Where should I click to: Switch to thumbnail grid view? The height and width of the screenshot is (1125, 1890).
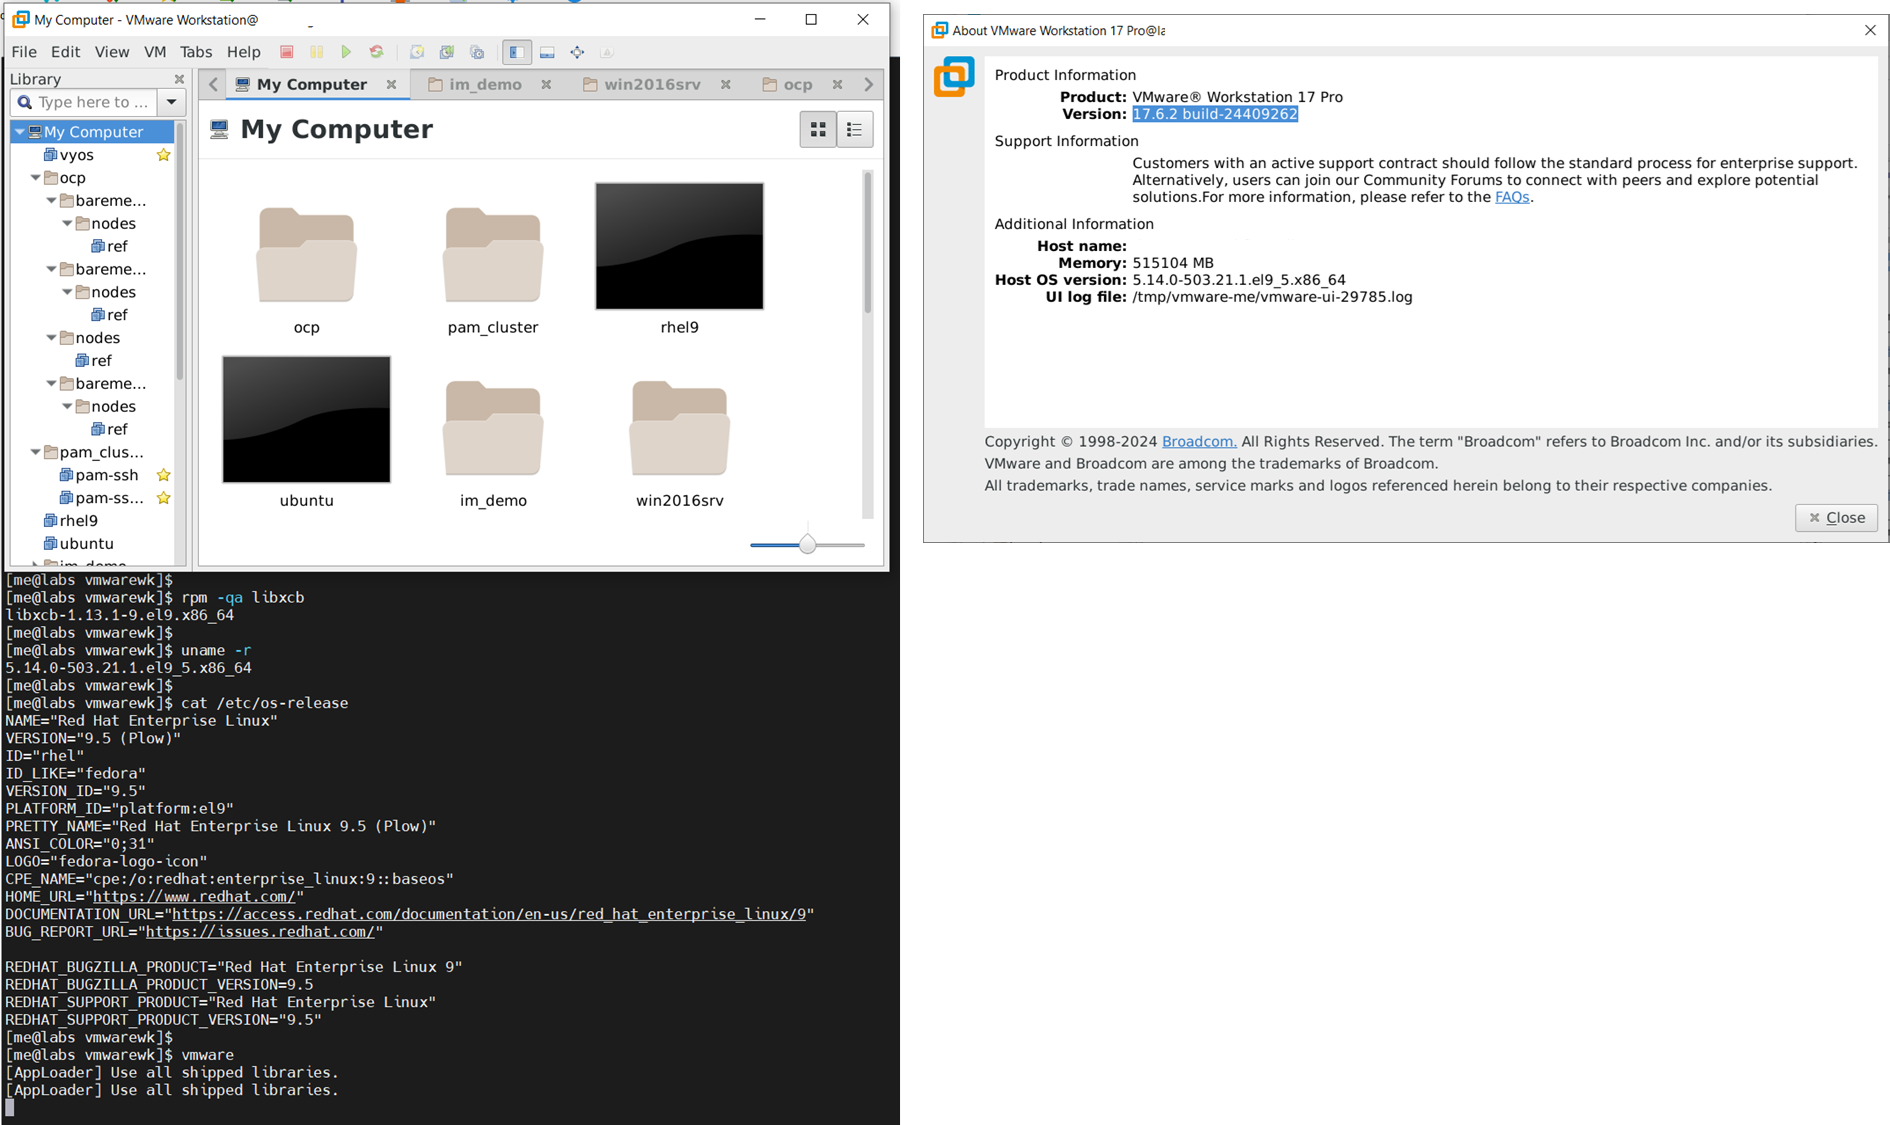(x=818, y=129)
